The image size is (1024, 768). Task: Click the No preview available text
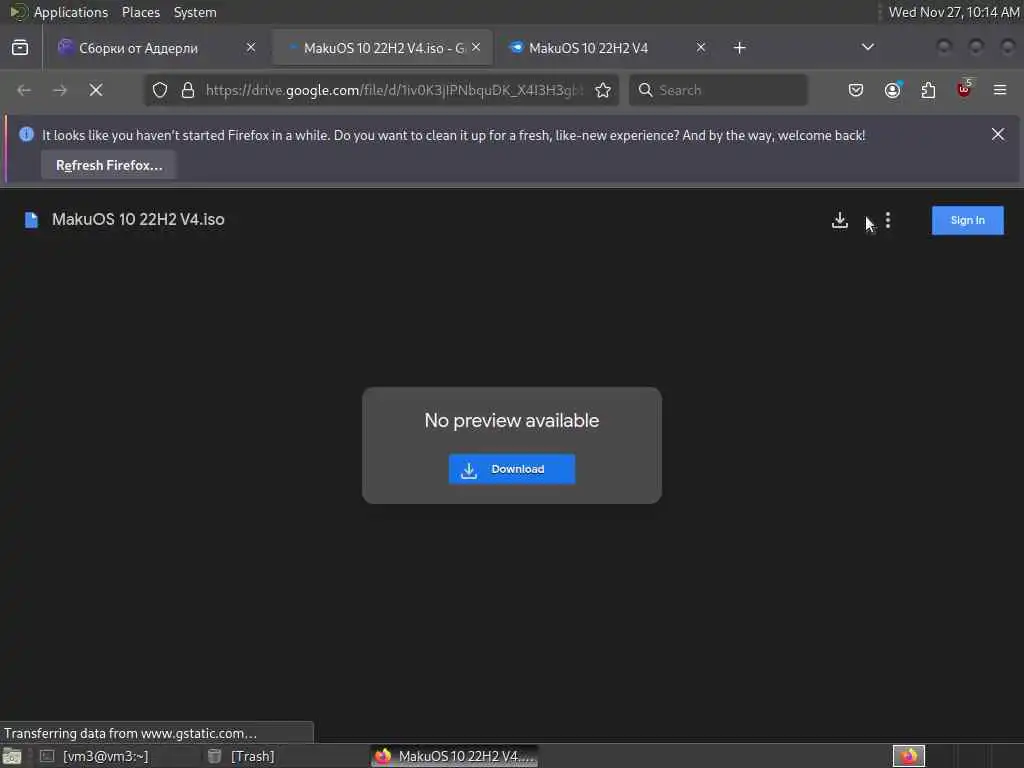tap(511, 421)
